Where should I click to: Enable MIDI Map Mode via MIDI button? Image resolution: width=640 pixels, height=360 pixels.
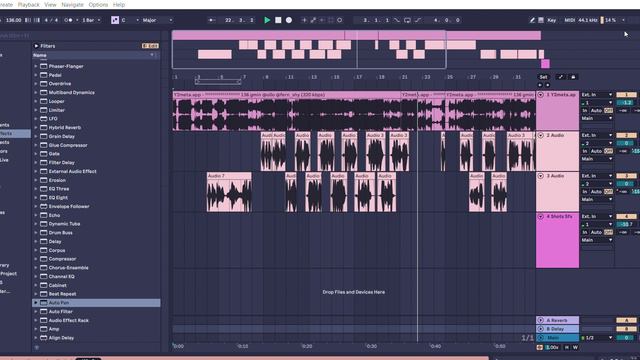pyautogui.click(x=569, y=20)
